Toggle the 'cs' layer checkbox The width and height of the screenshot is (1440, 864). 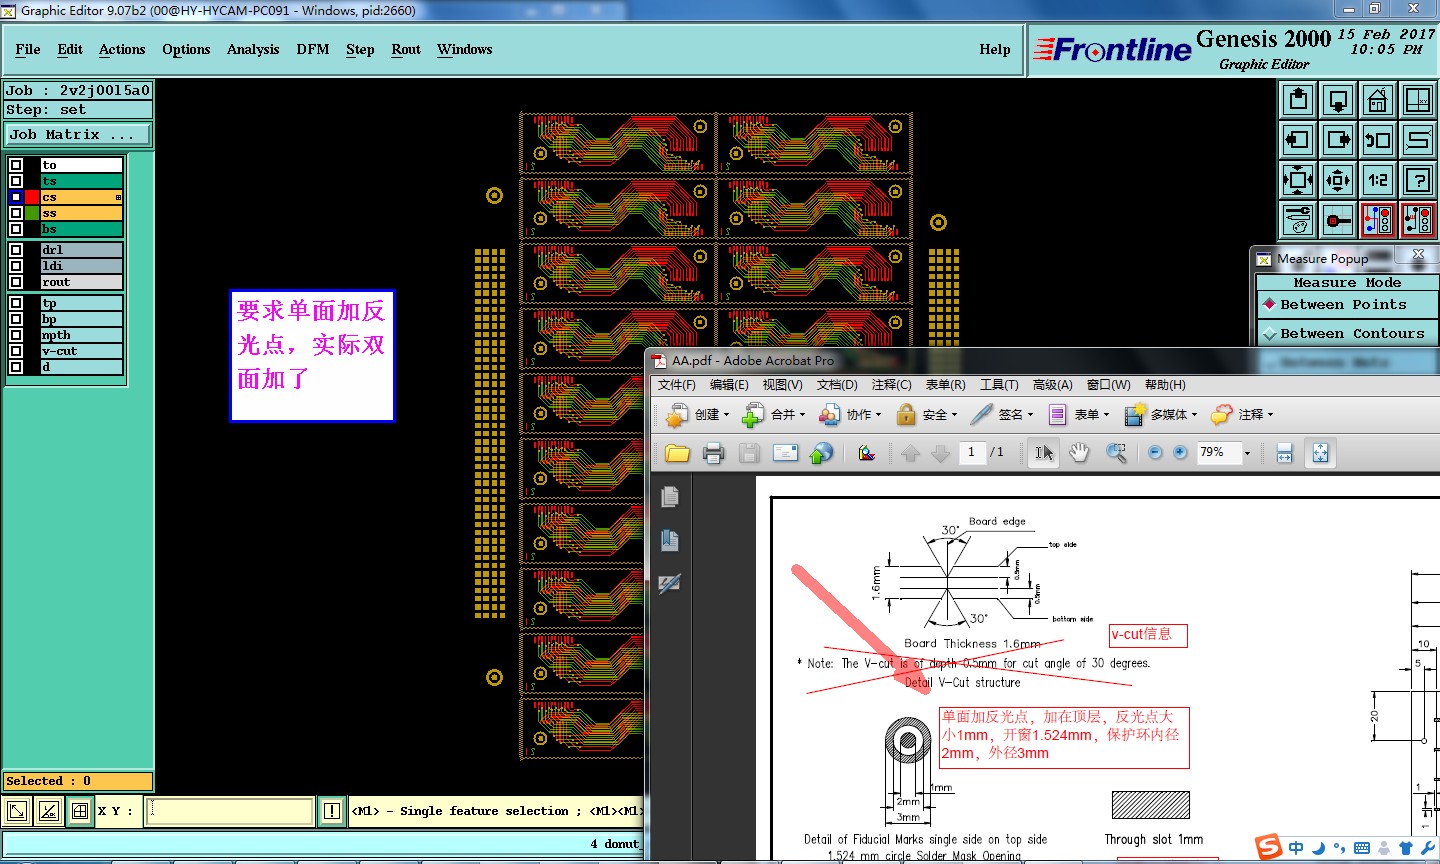(x=16, y=197)
